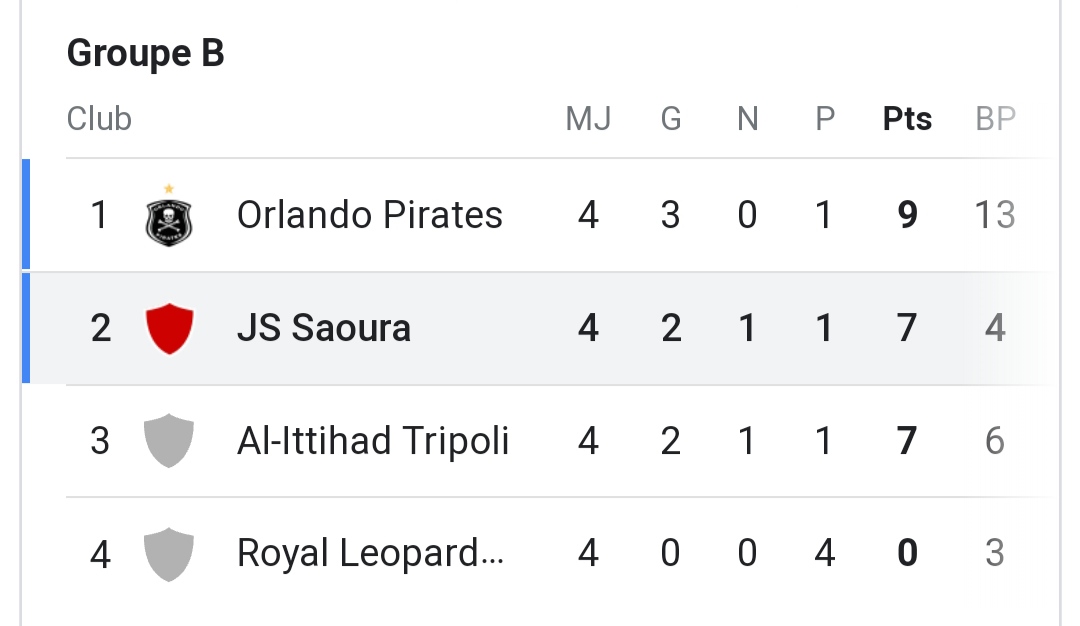Select the Al-Ittihad Tripoli club name
Screen dimensions: 1080x626
pyautogui.click(x=372, y=440)
